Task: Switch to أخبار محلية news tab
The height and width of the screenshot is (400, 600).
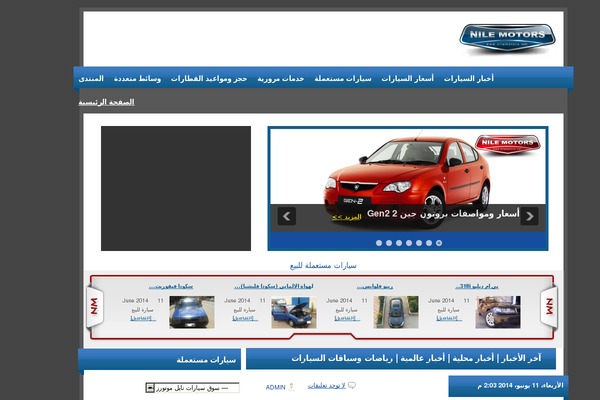Action: [x=473, y=359]
